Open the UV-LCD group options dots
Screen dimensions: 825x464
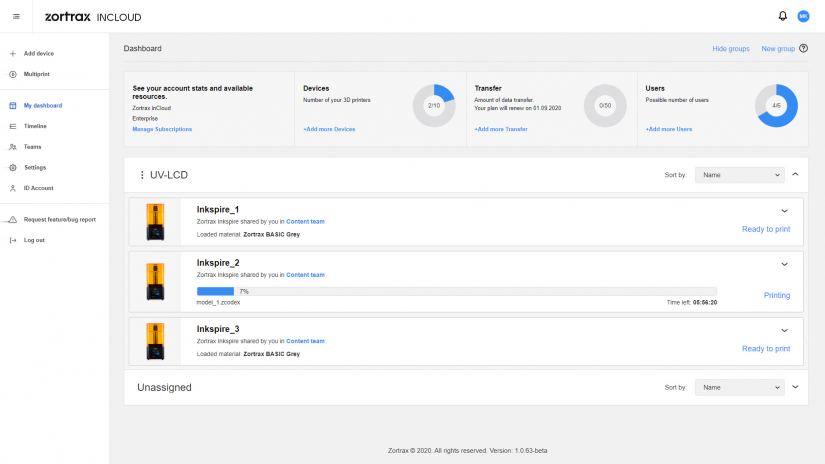[142, 175]
